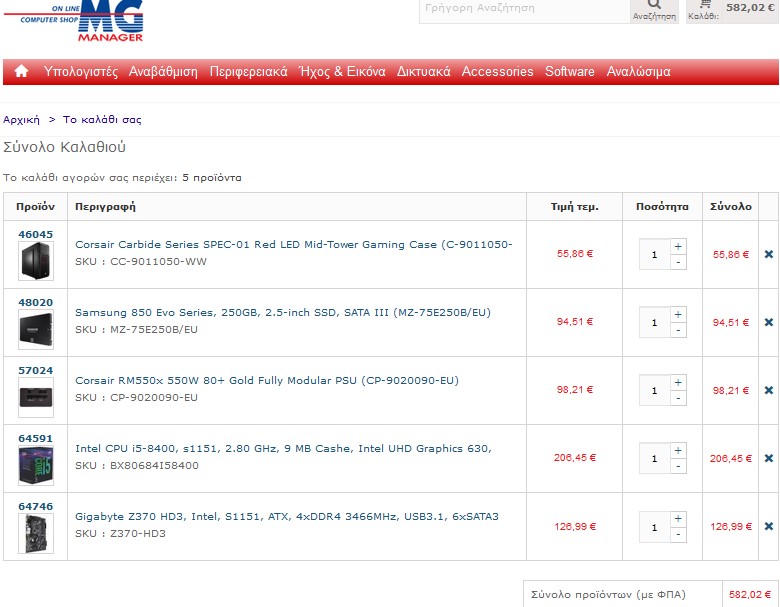This screenshot has width=780, height=607.
Task: Click the cart total 582,02 € in header
Action: coord(750,7)
